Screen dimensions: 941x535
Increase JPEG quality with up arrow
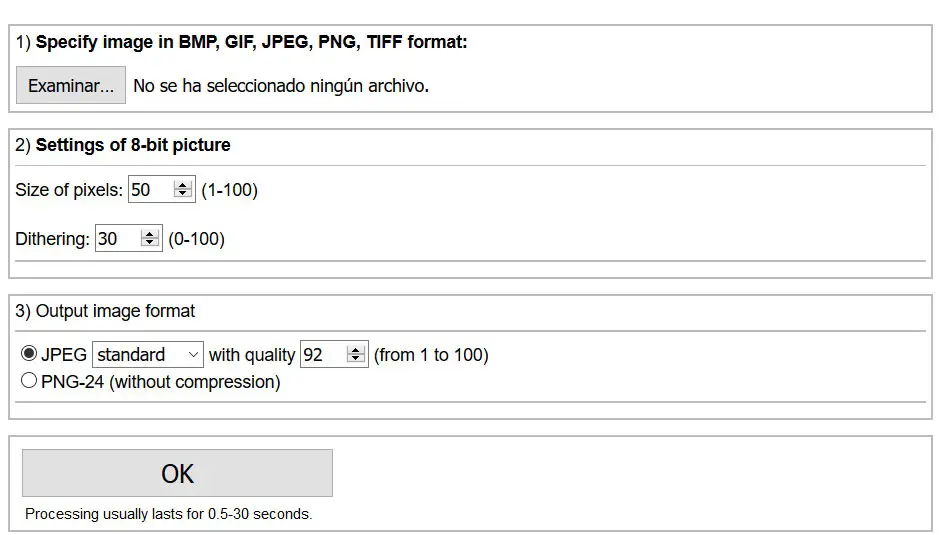[355, 350]
